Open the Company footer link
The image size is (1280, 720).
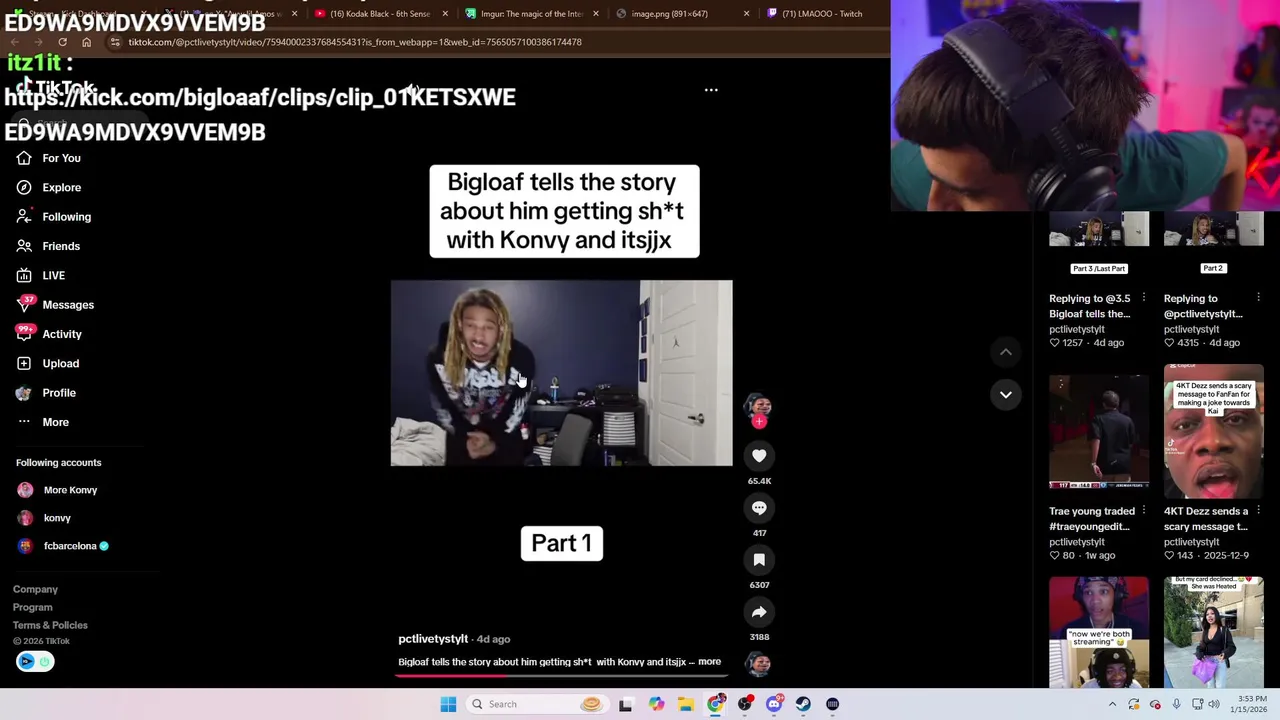point(35,589)
